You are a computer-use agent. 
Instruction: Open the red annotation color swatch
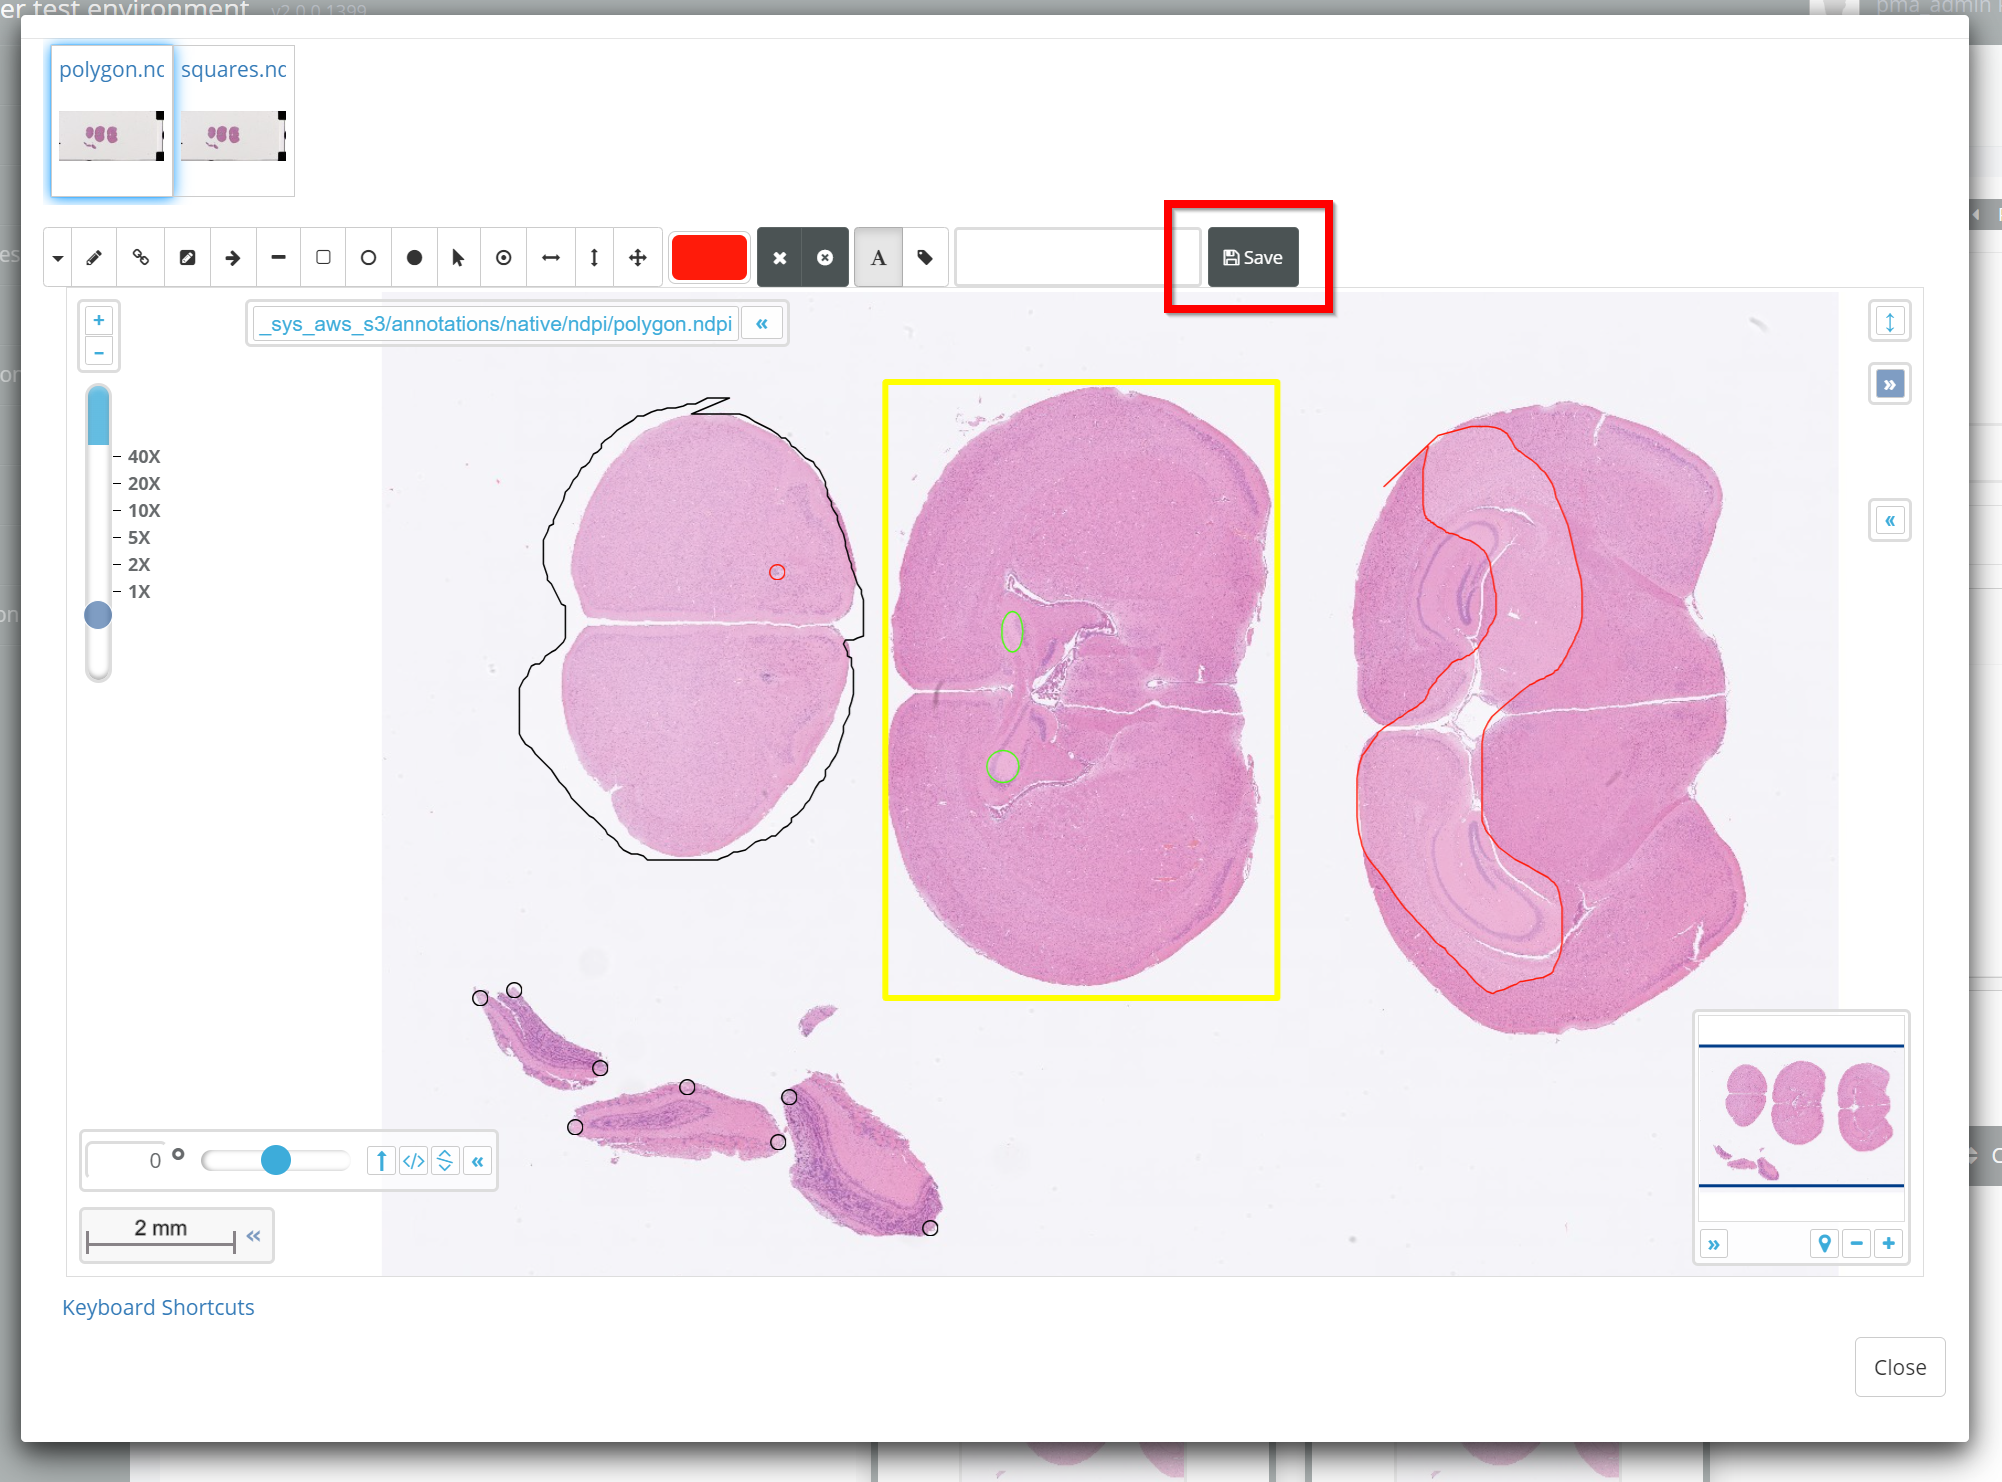coord(709,258)
